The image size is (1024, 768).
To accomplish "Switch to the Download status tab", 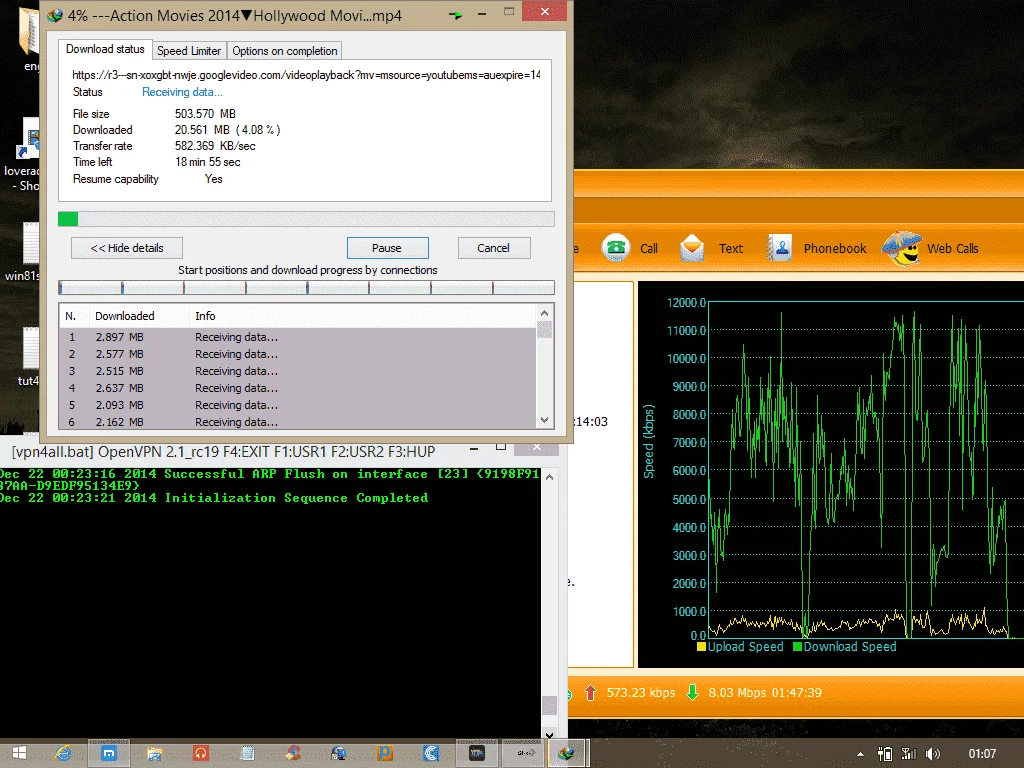I will (105, 49).
